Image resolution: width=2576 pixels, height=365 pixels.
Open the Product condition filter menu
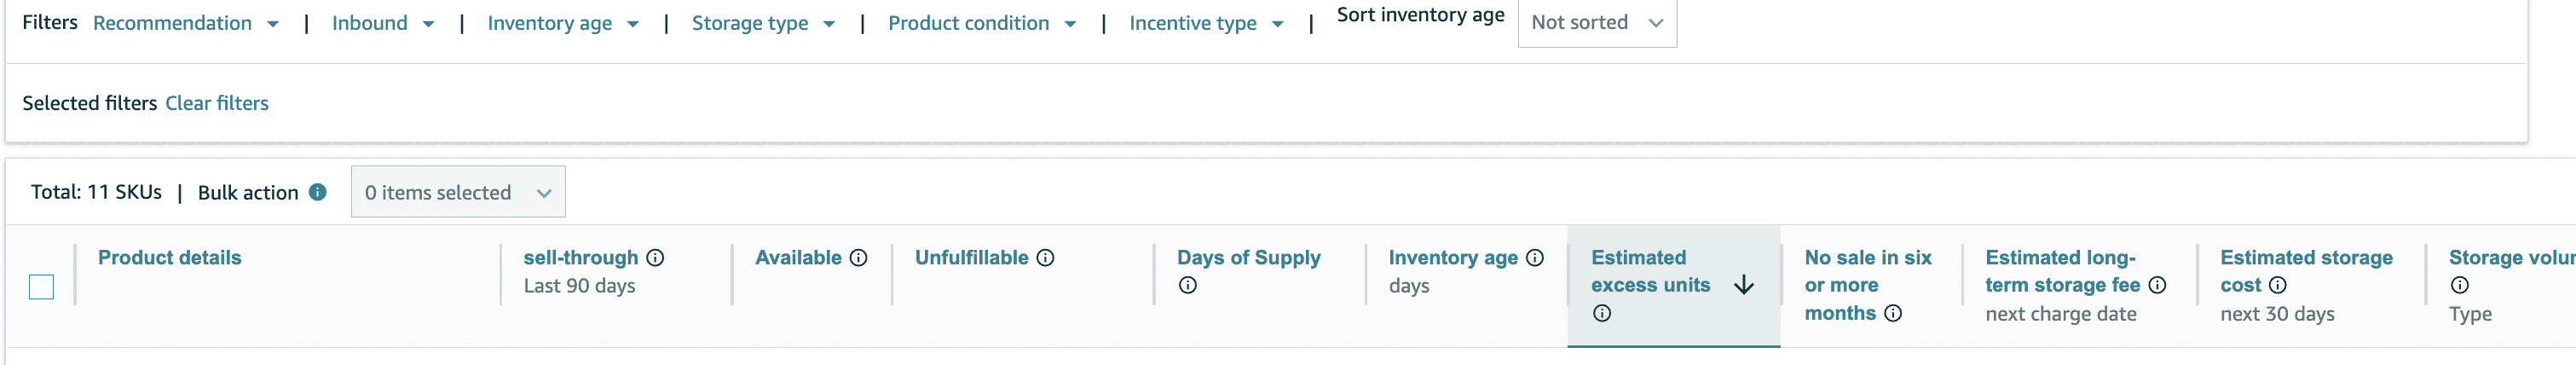[981, 23]
